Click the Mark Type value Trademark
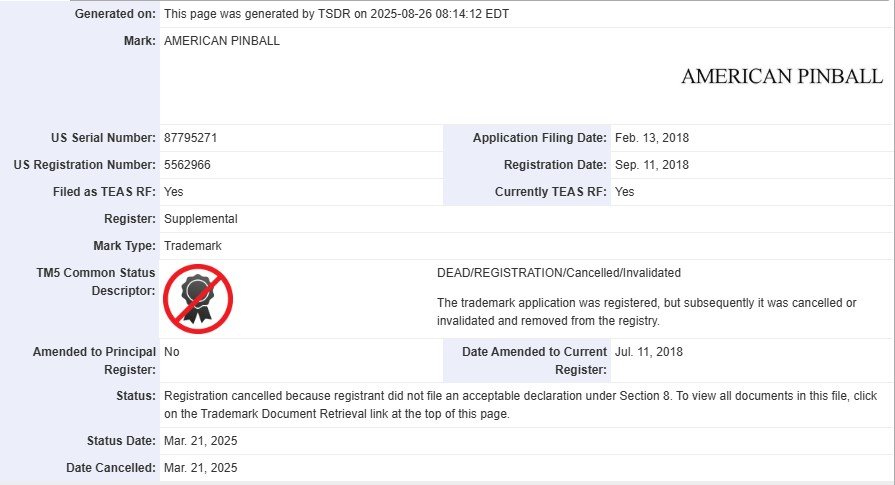Screen dimensions: 895x485 point(193,246)
